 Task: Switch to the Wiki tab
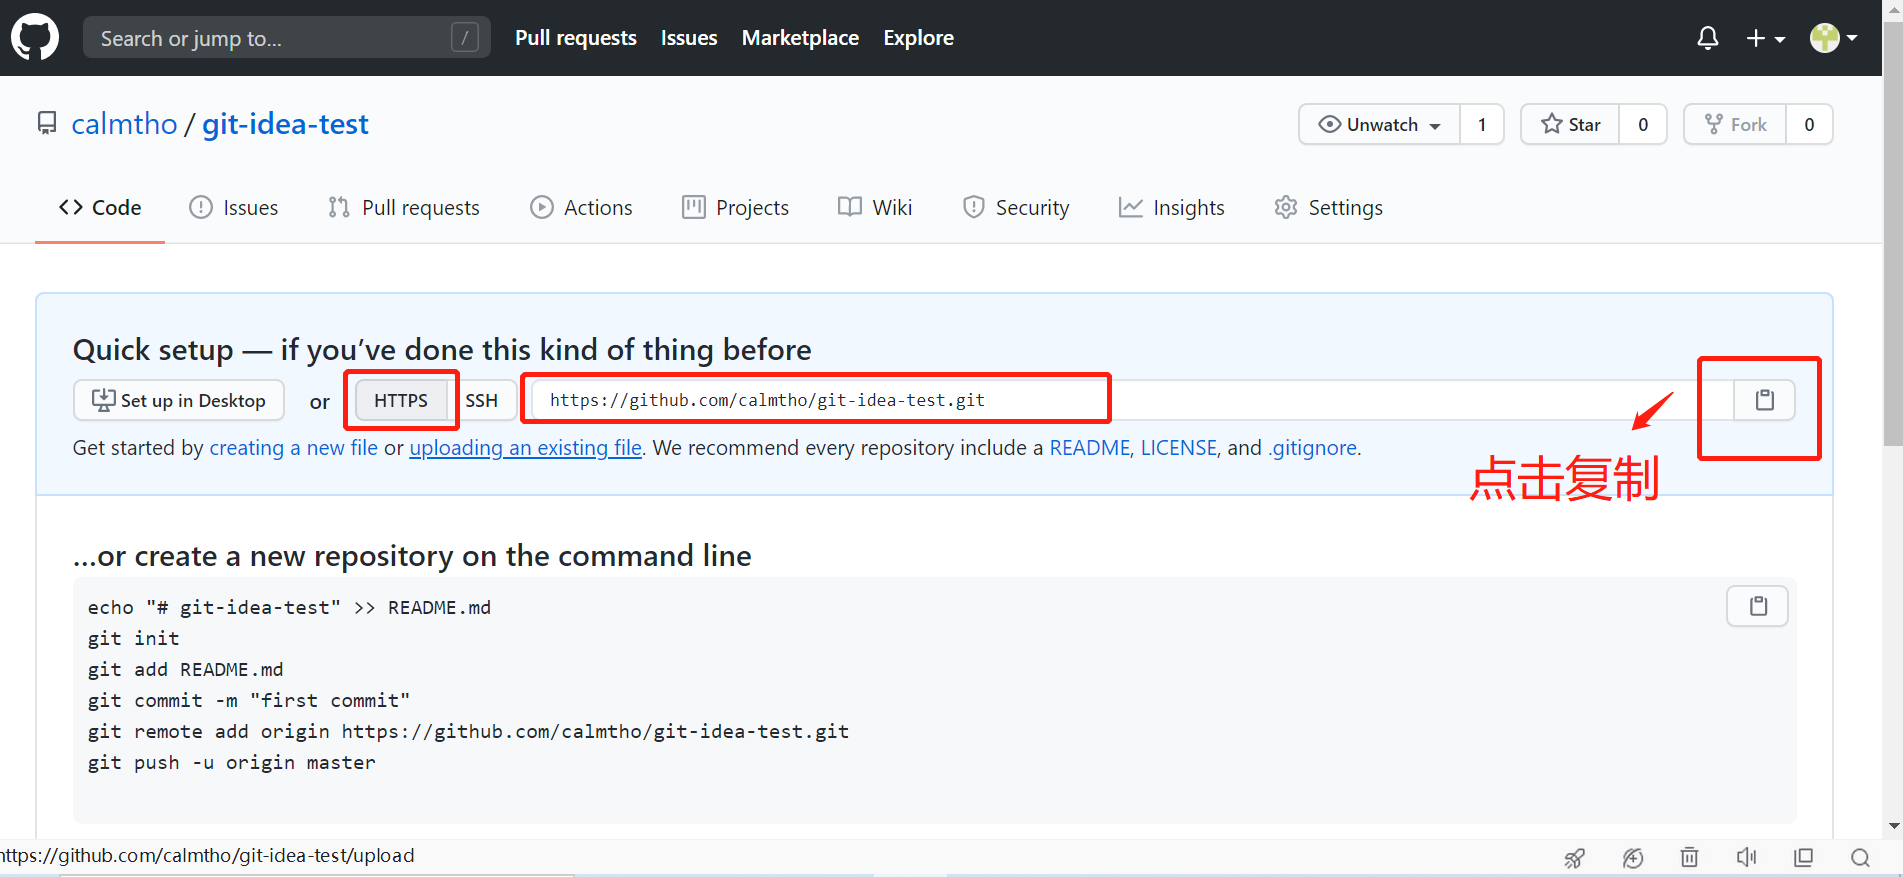(875, 207)
